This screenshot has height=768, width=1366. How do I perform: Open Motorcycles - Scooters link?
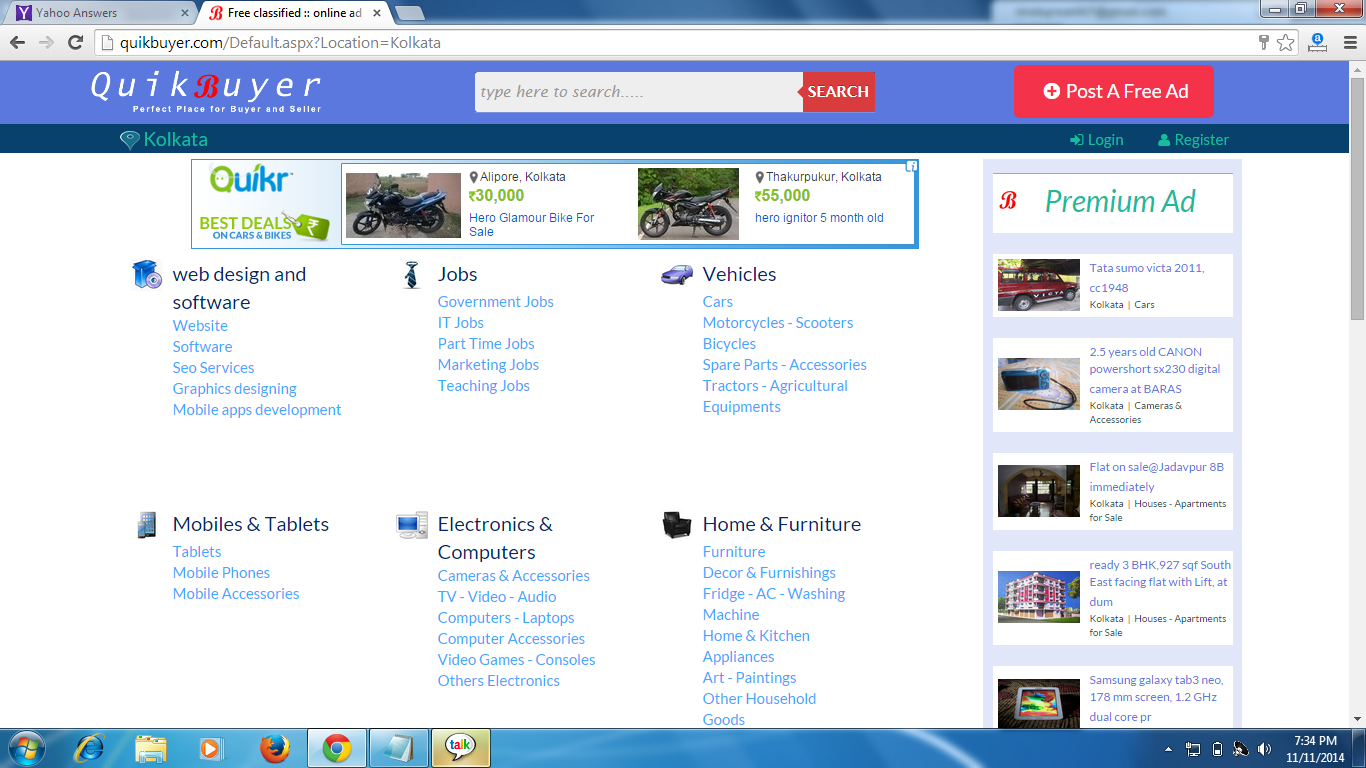pos(778,322)
